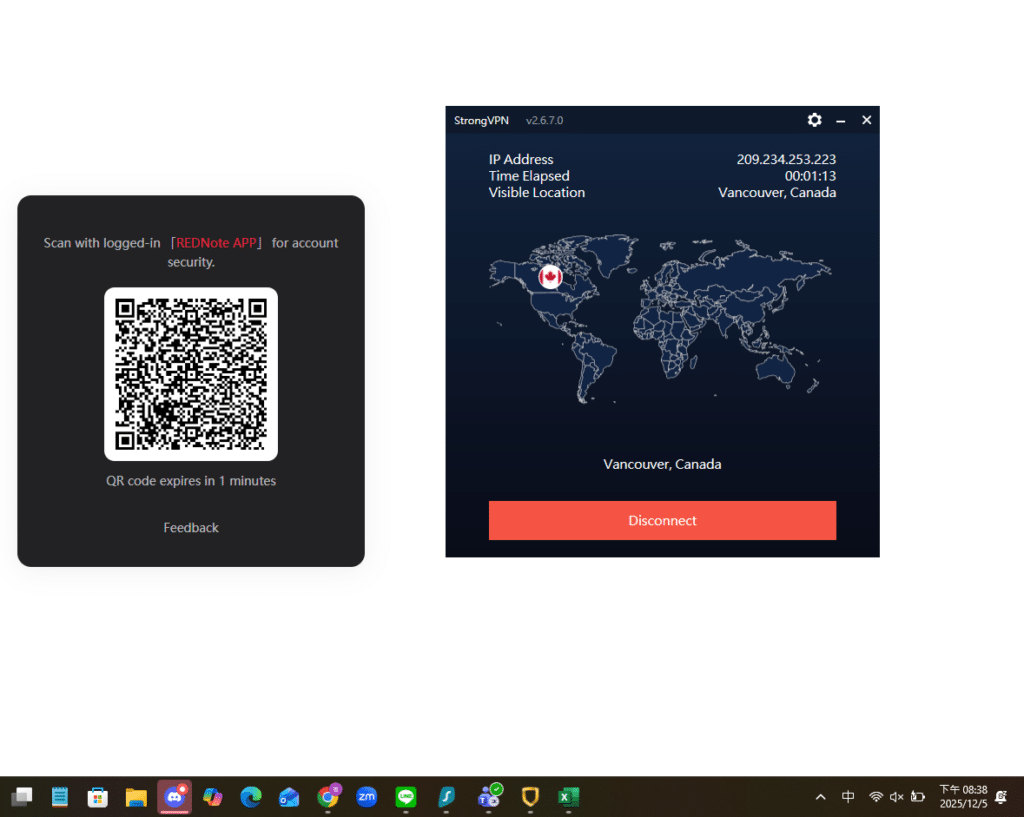Open Microsoft Teams taskbar icon
The width and height of the screenshot is (1024, 817).
[488, 797]
